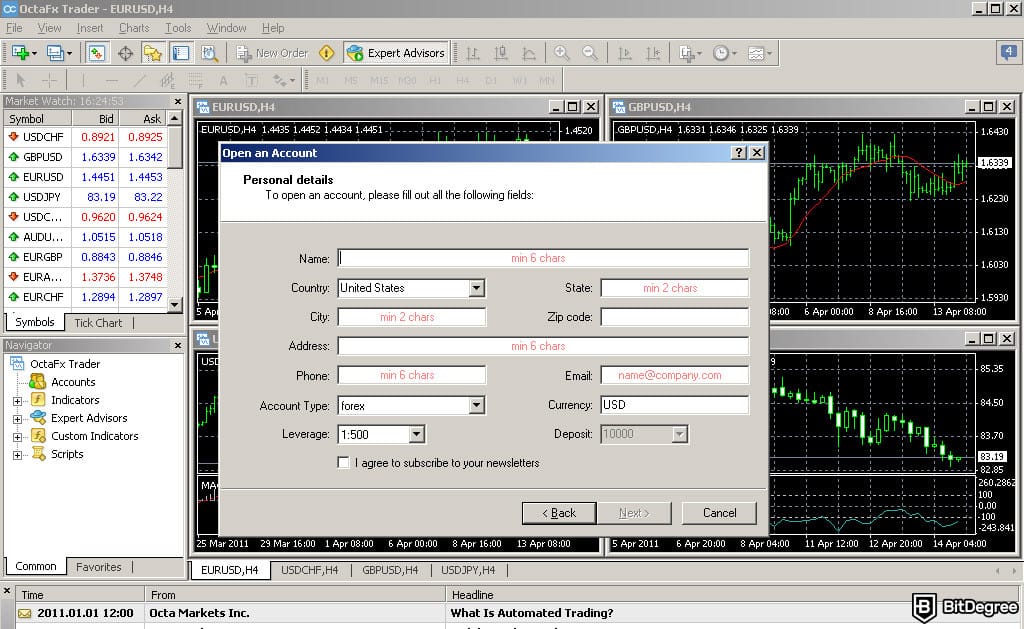Open the Charts menu
This screenshot has height=629, width=1024.
click(134, 28)
